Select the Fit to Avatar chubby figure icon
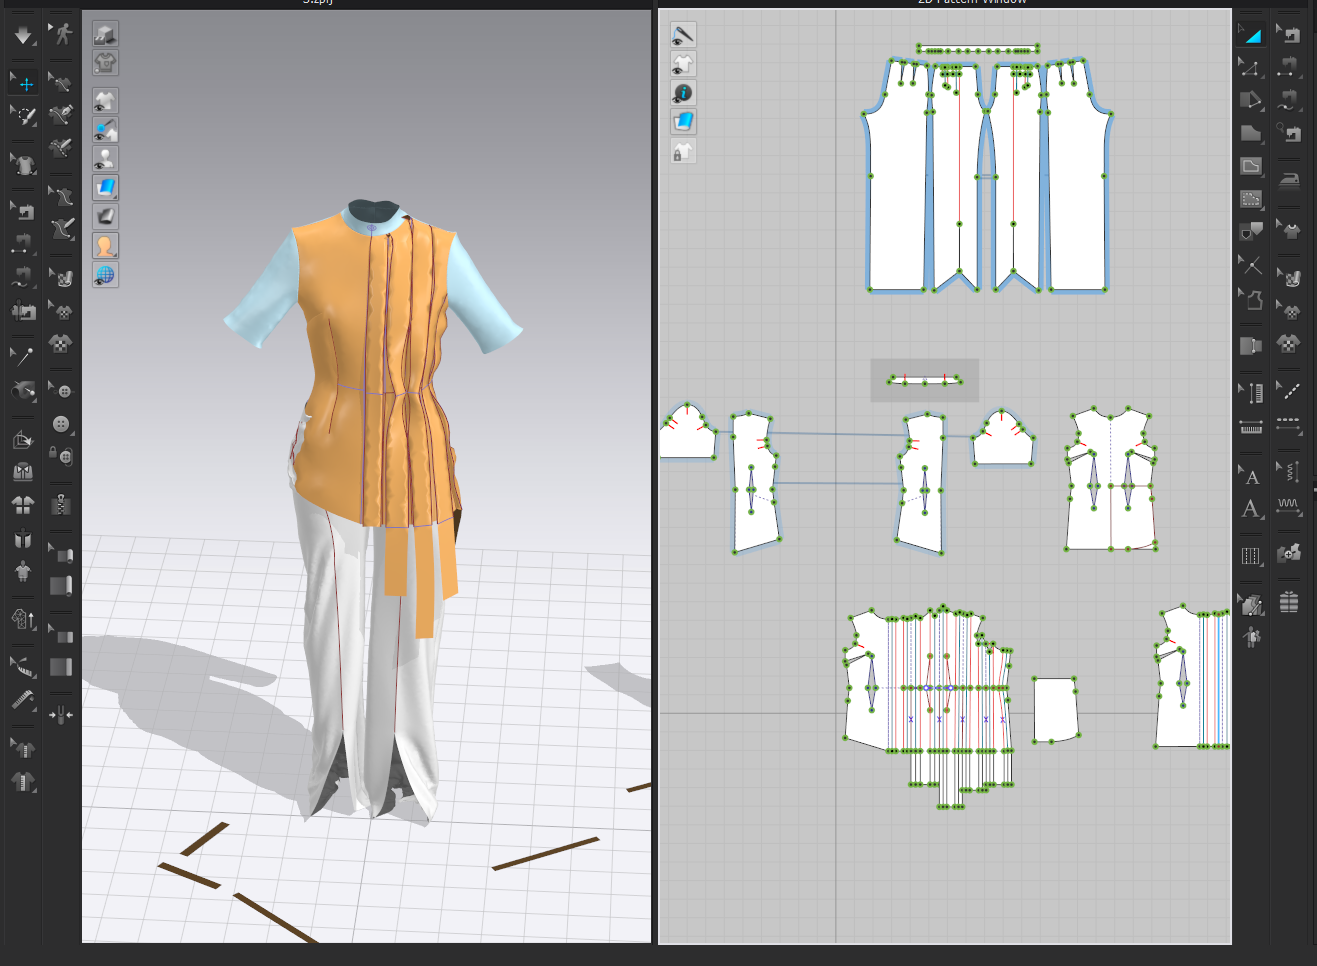Screen dimensions: 1317x966 (23, 572)
